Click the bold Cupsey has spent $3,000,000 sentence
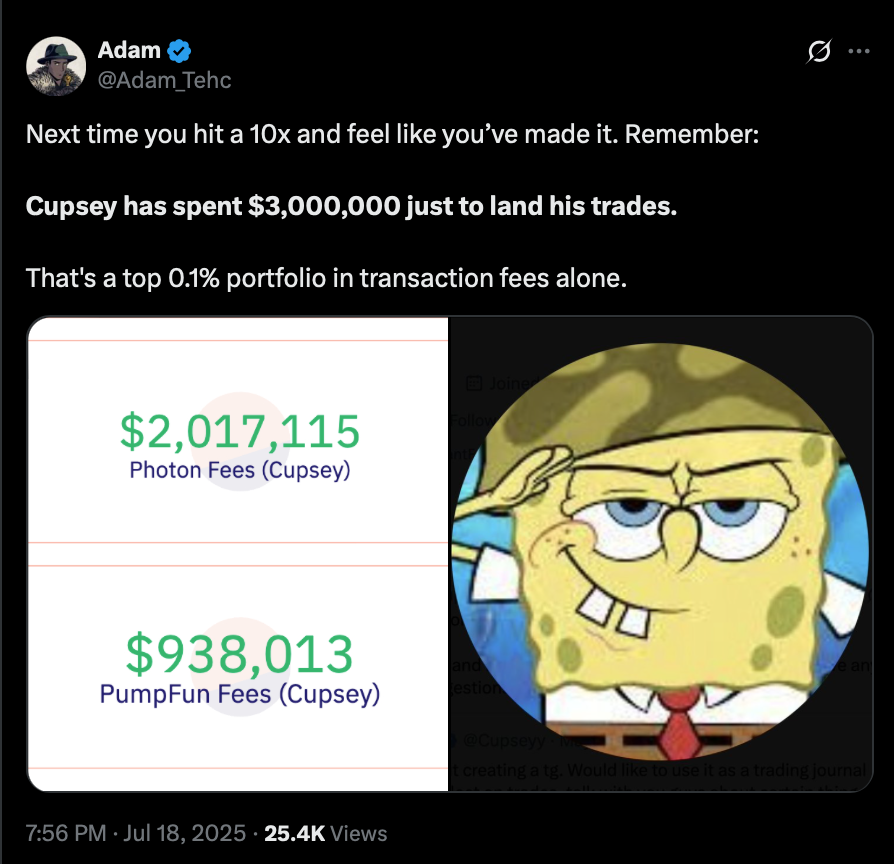The width and height of the screenshot is (894, 864). [x=351, y=207]
